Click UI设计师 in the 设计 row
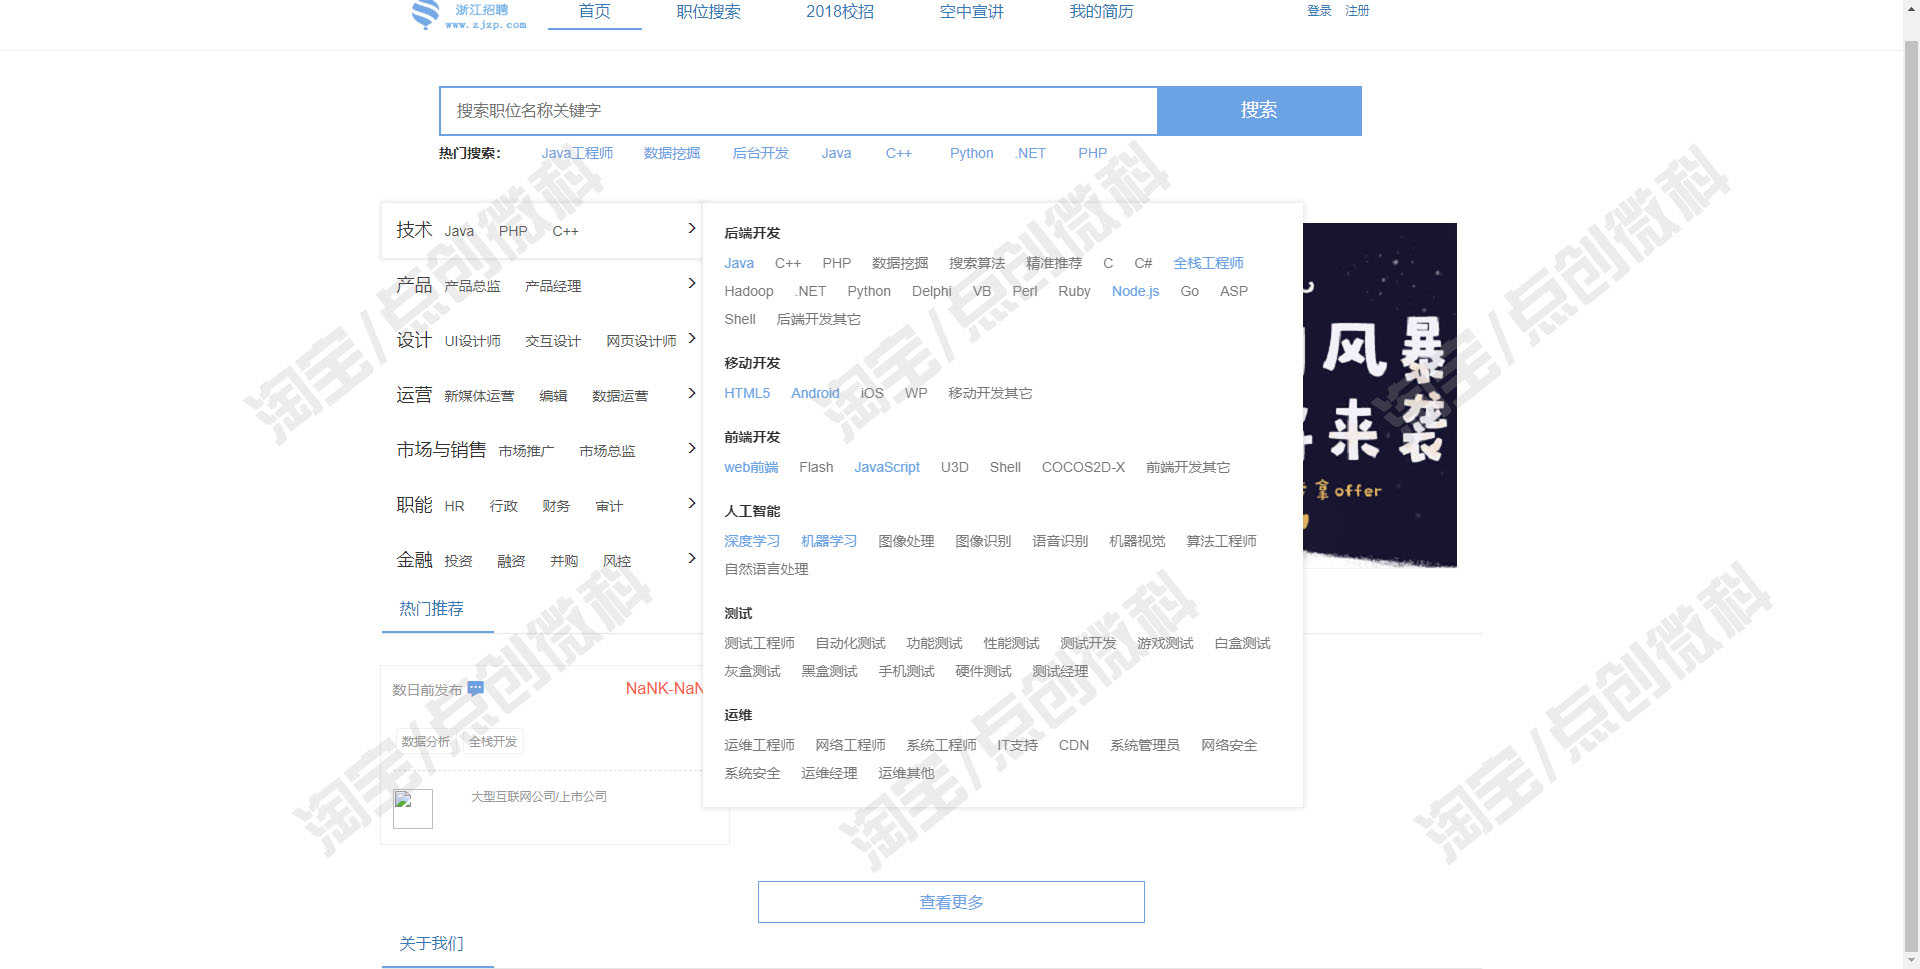 473,341
